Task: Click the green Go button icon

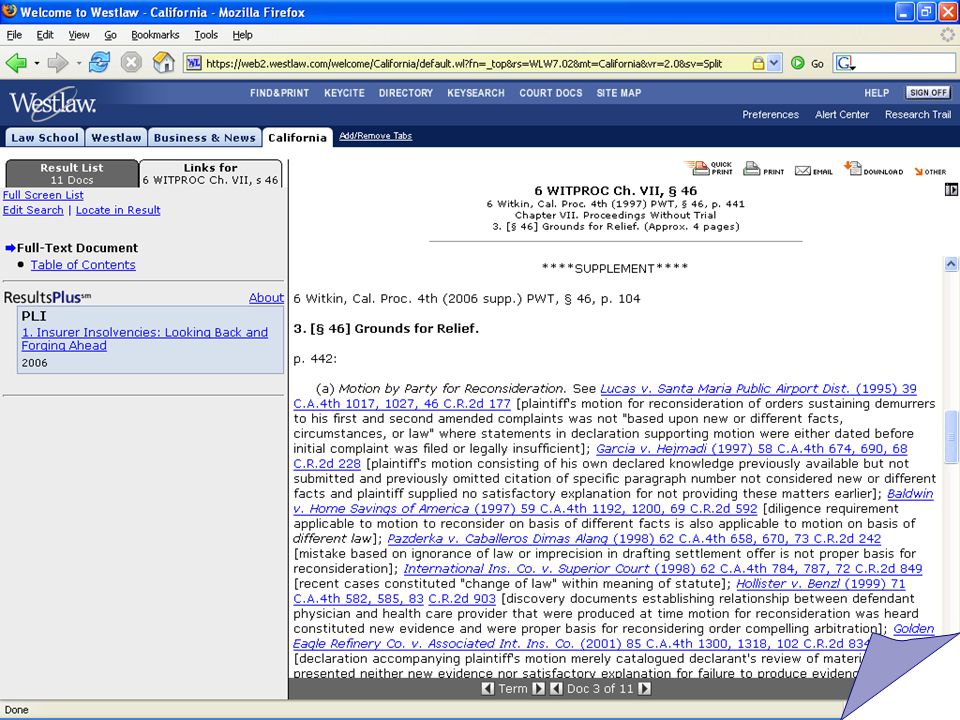Action: click(797, 63)
